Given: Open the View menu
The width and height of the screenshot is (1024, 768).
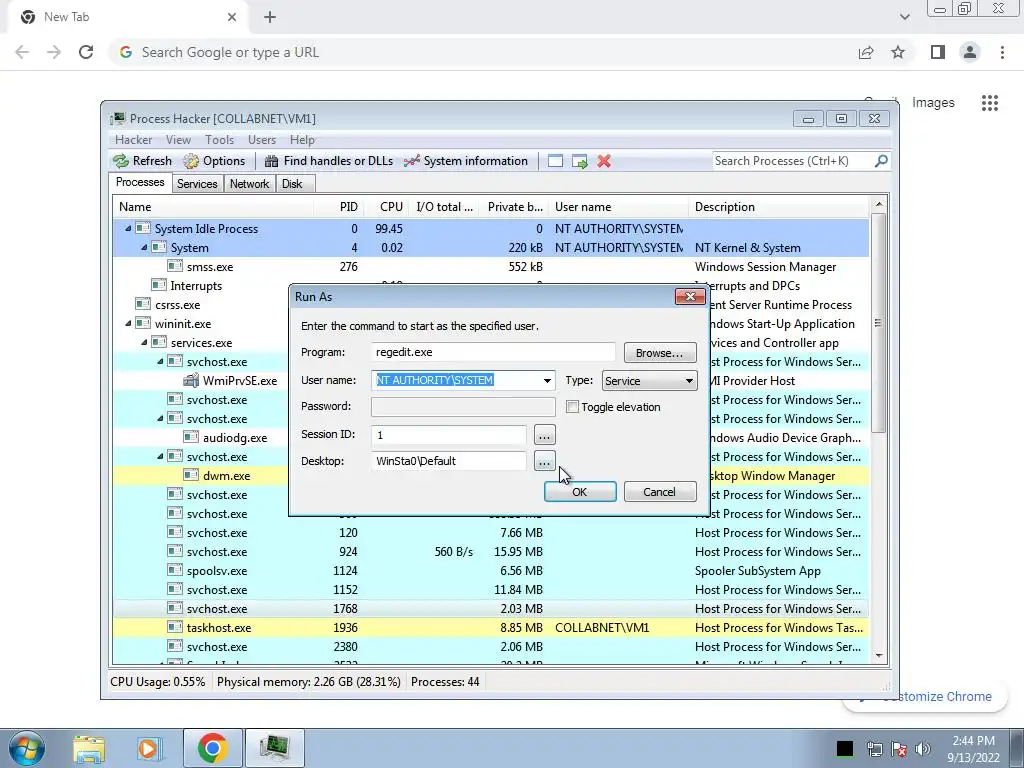Looking at the screenshot, I should (x=178, y=140).
